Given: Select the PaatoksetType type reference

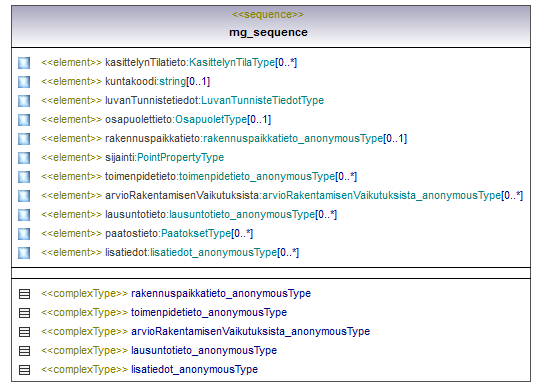Looking at the screenshot, I should [196, 233].
